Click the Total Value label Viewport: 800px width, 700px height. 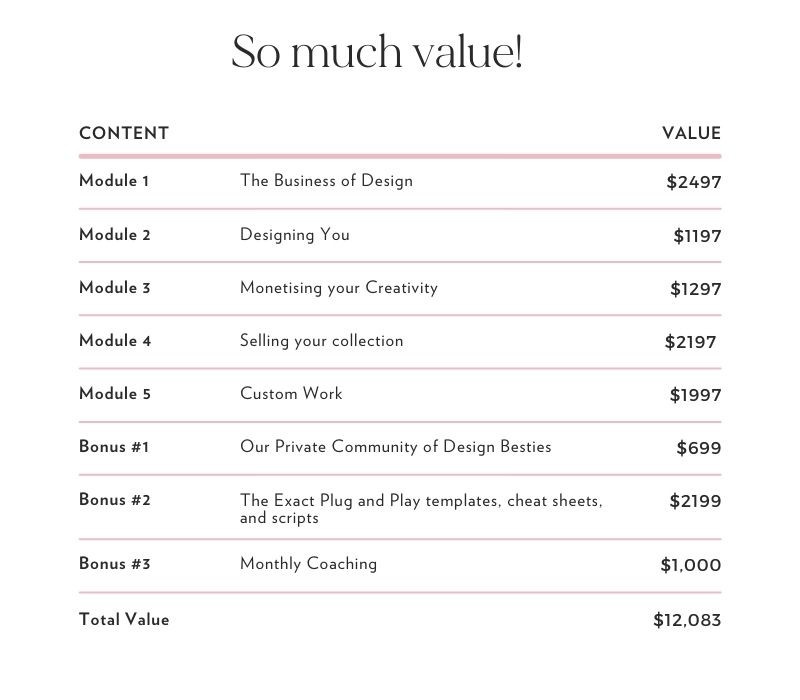(124, 620)
